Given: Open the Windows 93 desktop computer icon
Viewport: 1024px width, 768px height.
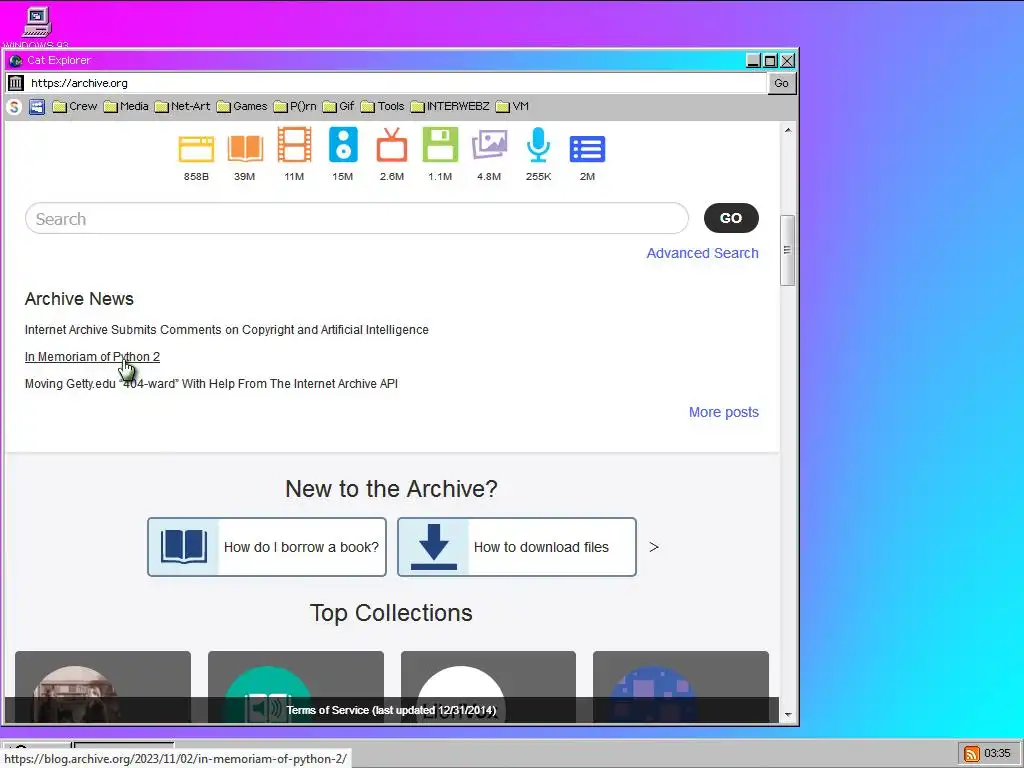Looking at the screenshot, I should click(37, 22).
